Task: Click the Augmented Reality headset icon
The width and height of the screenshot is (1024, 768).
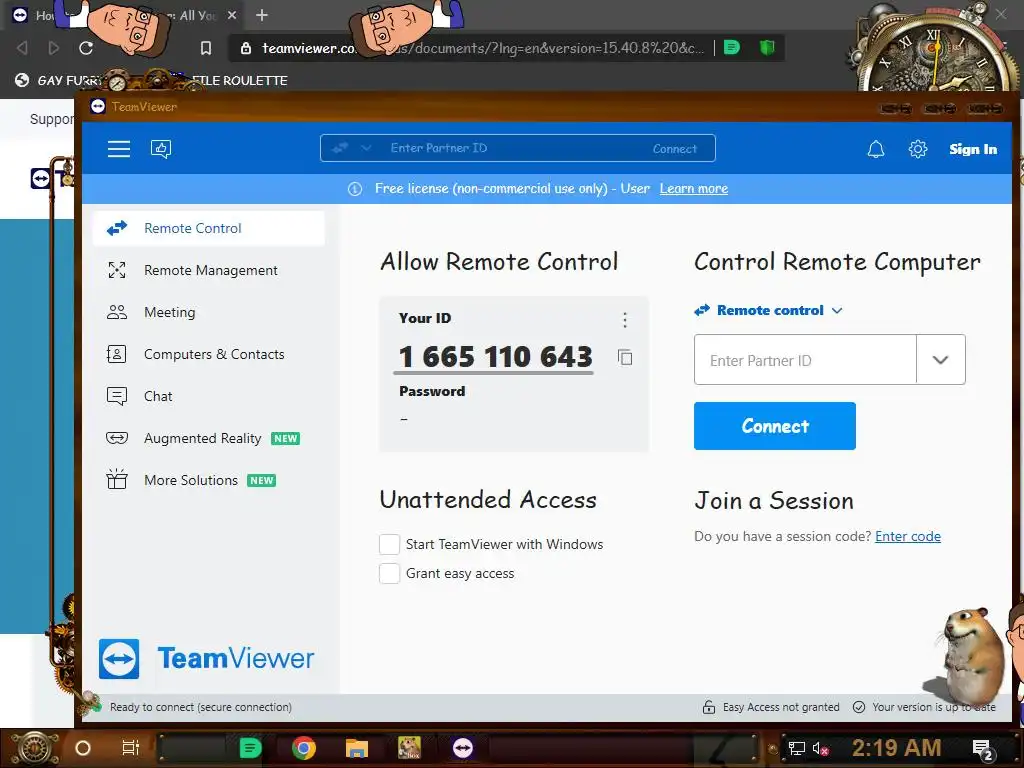Action: [x=117, y=438]
